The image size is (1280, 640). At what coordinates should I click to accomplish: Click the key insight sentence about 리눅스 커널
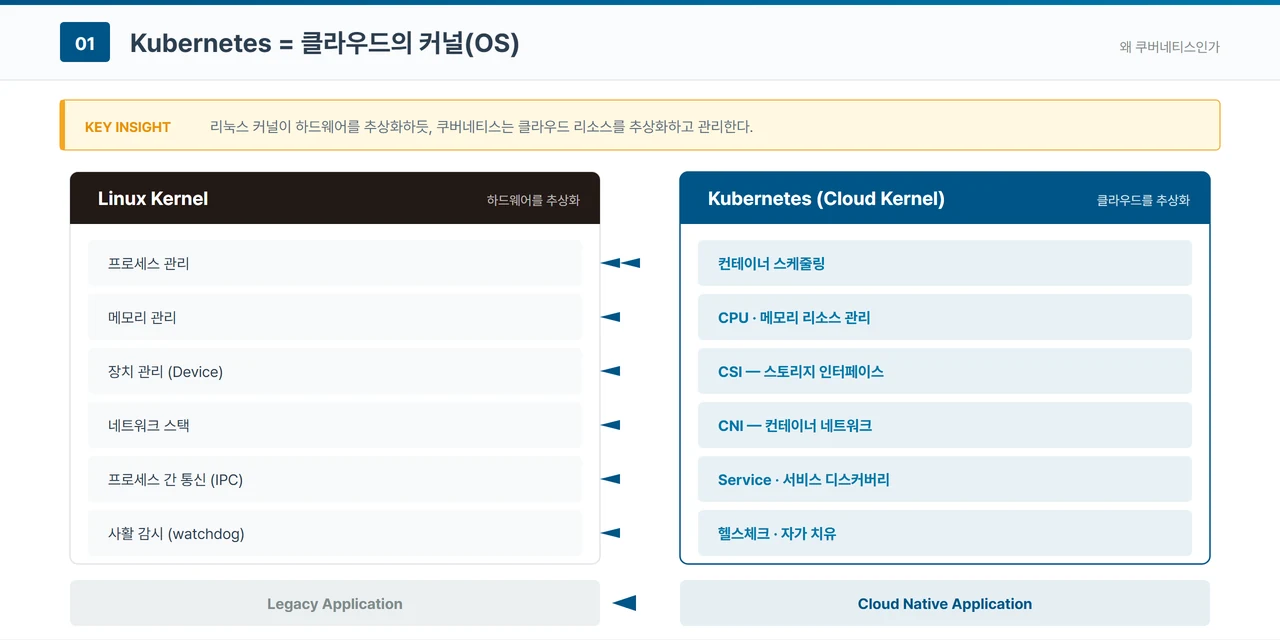[x=481, y=127]
